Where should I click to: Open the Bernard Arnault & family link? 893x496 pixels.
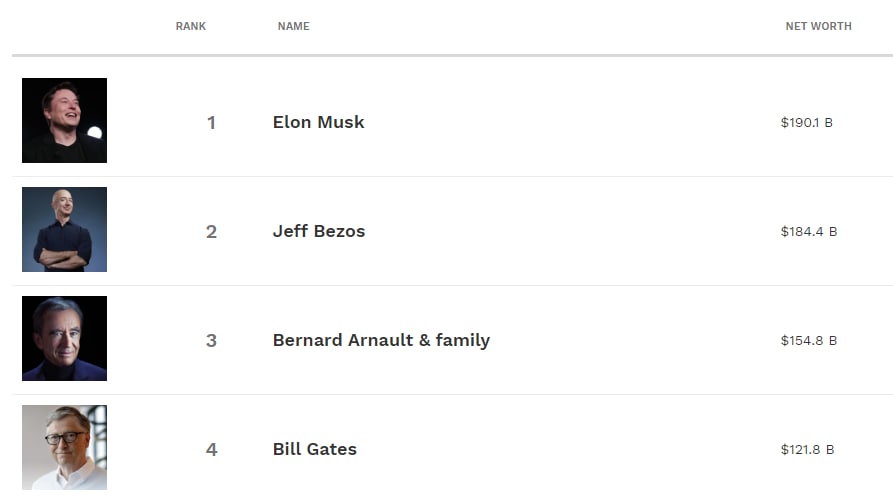click(381, 341)
